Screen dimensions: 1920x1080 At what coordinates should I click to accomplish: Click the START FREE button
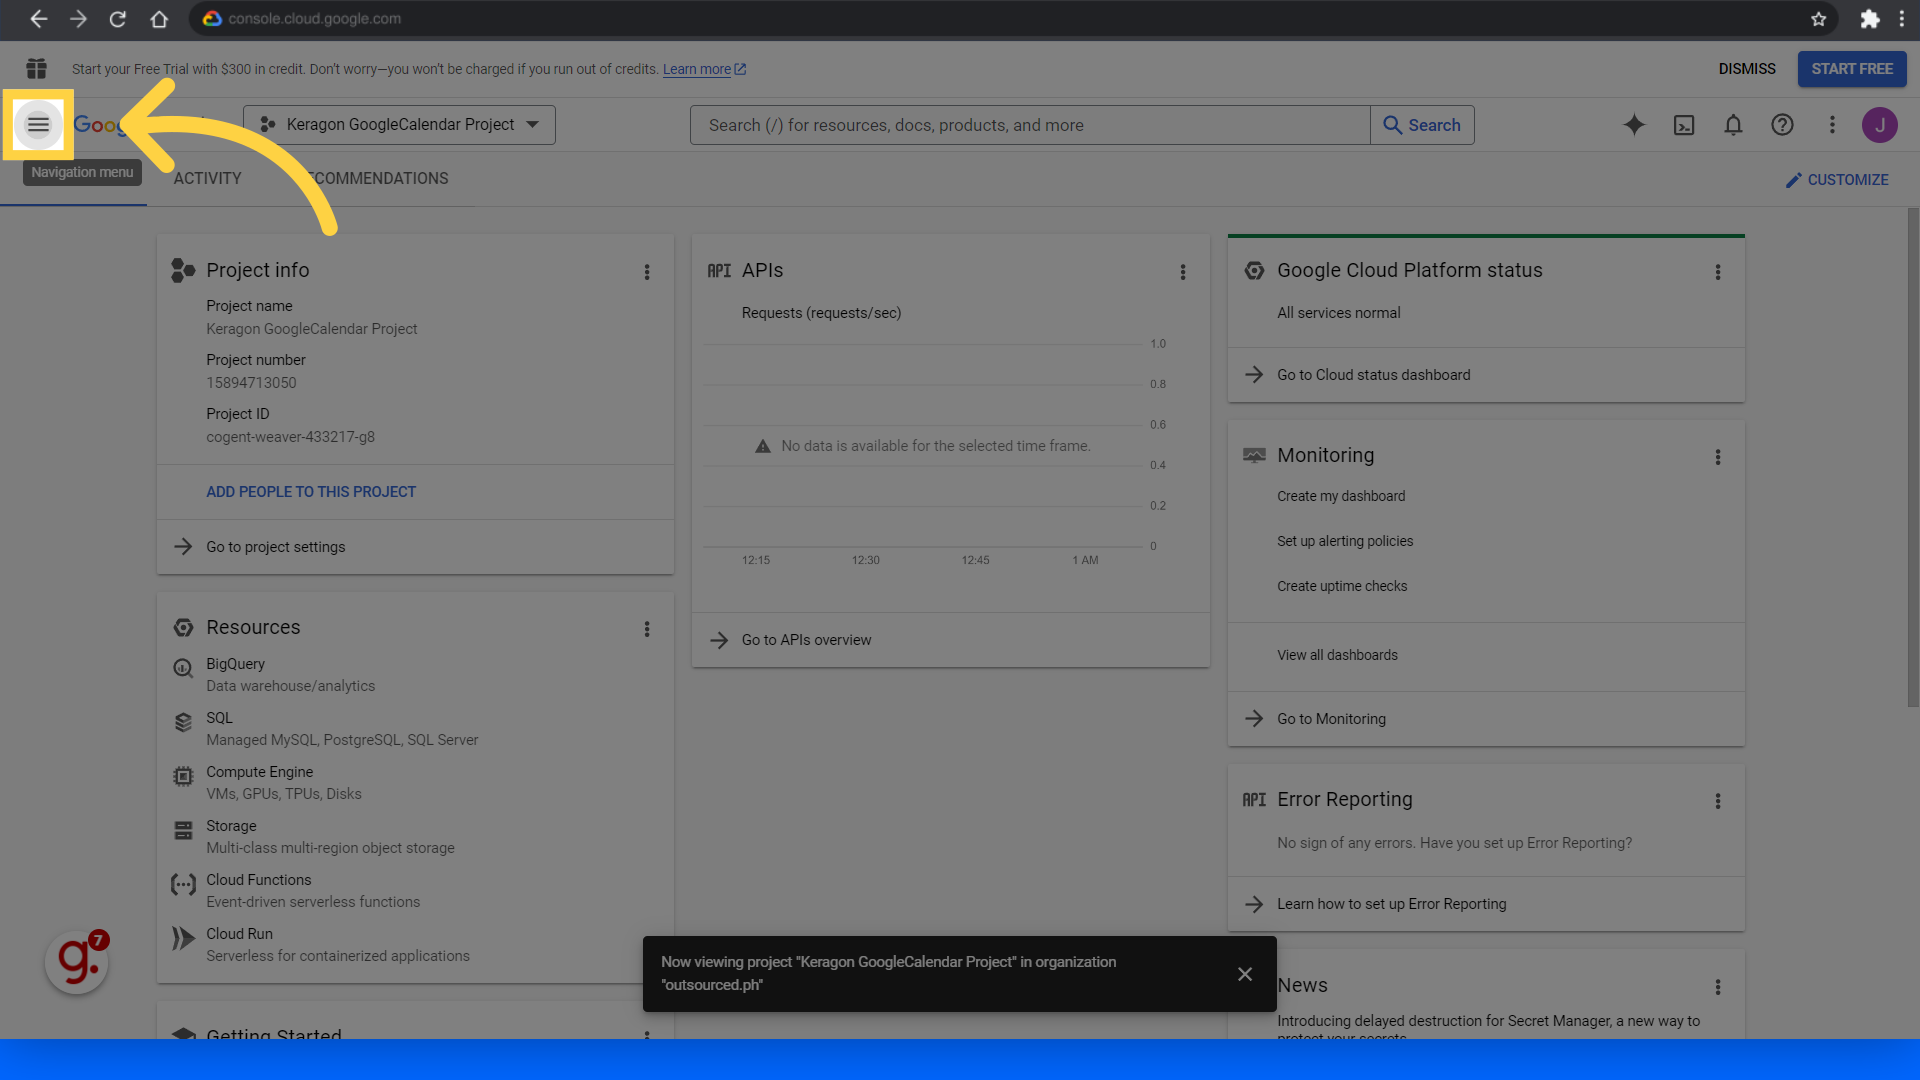[x=1852, y=69]
